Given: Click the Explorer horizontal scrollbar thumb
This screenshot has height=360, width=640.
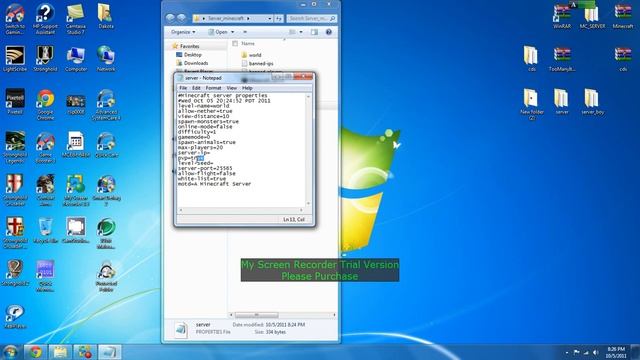Looking at the screenshot, I should click(x=257, y=315).
